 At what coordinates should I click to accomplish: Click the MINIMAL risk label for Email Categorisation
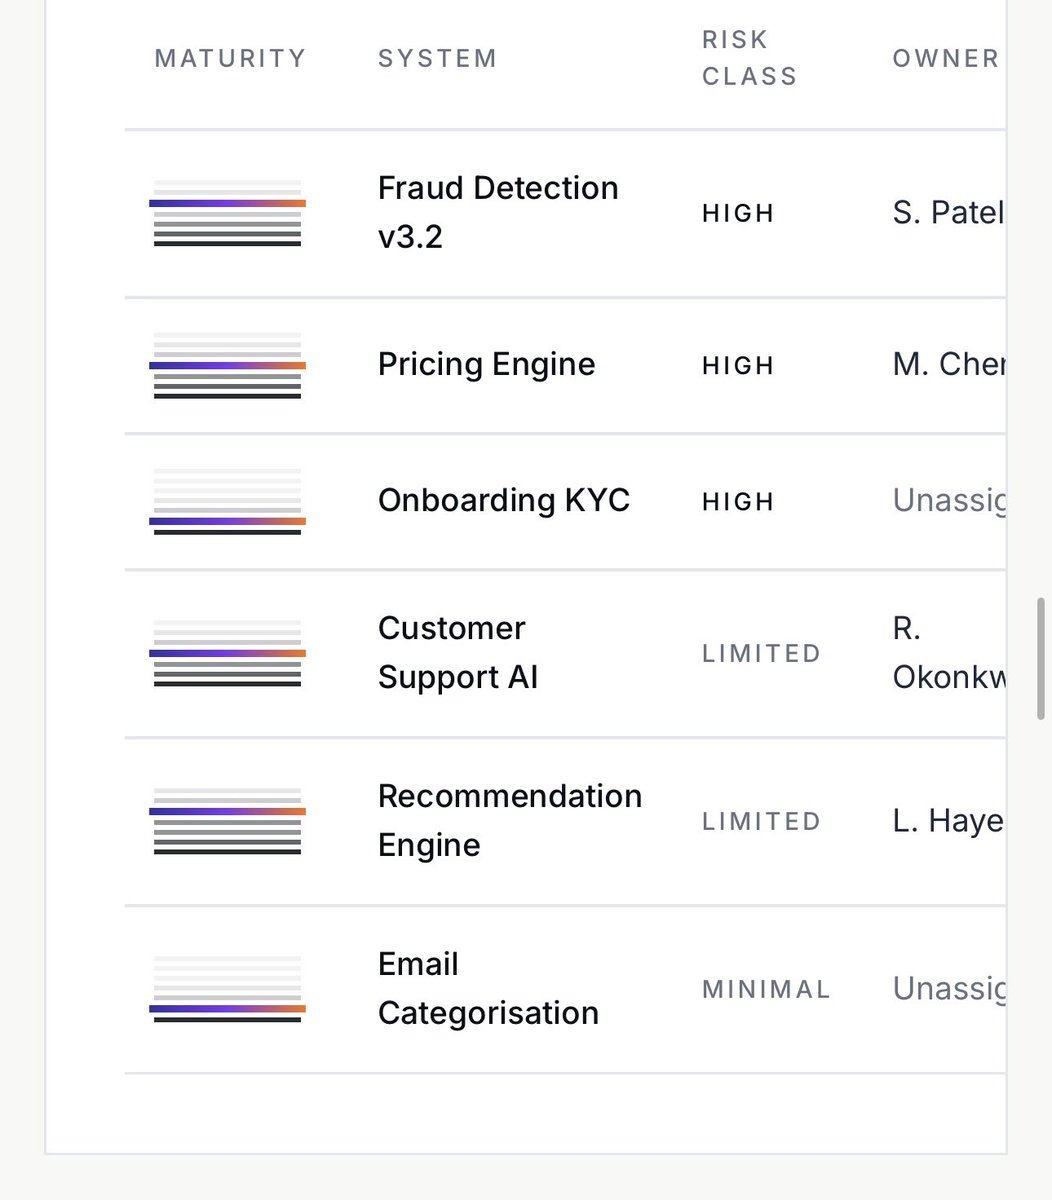(766, 989)
